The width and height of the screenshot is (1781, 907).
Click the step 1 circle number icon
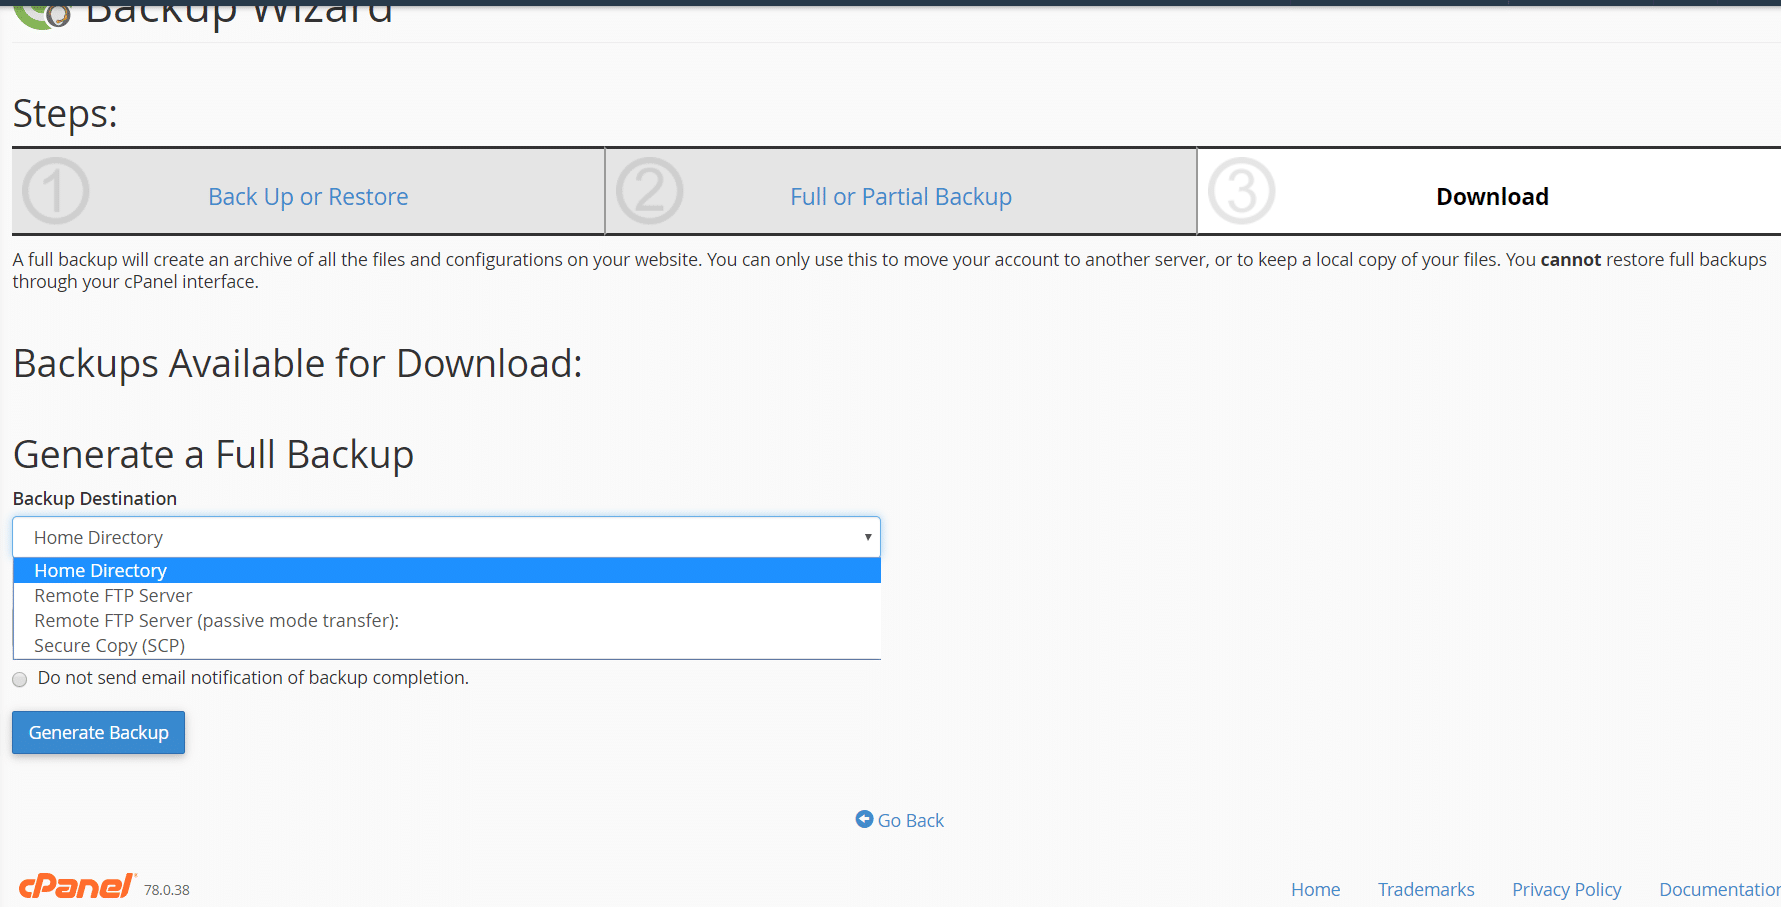[x=56, y=191]
